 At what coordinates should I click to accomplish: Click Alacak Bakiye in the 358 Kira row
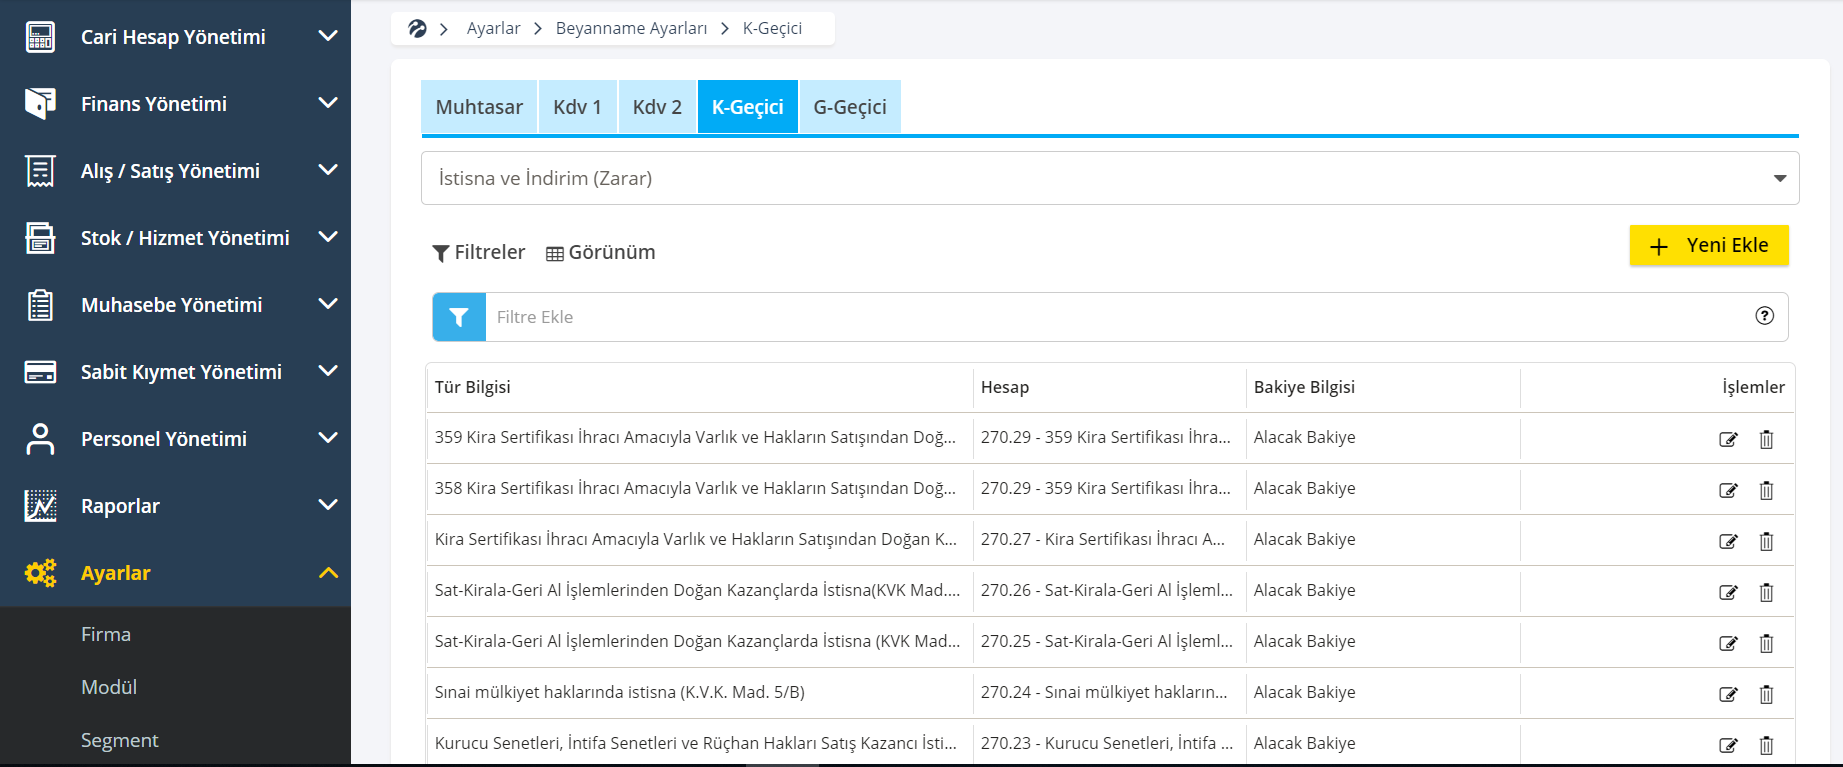coord(1304,488)
